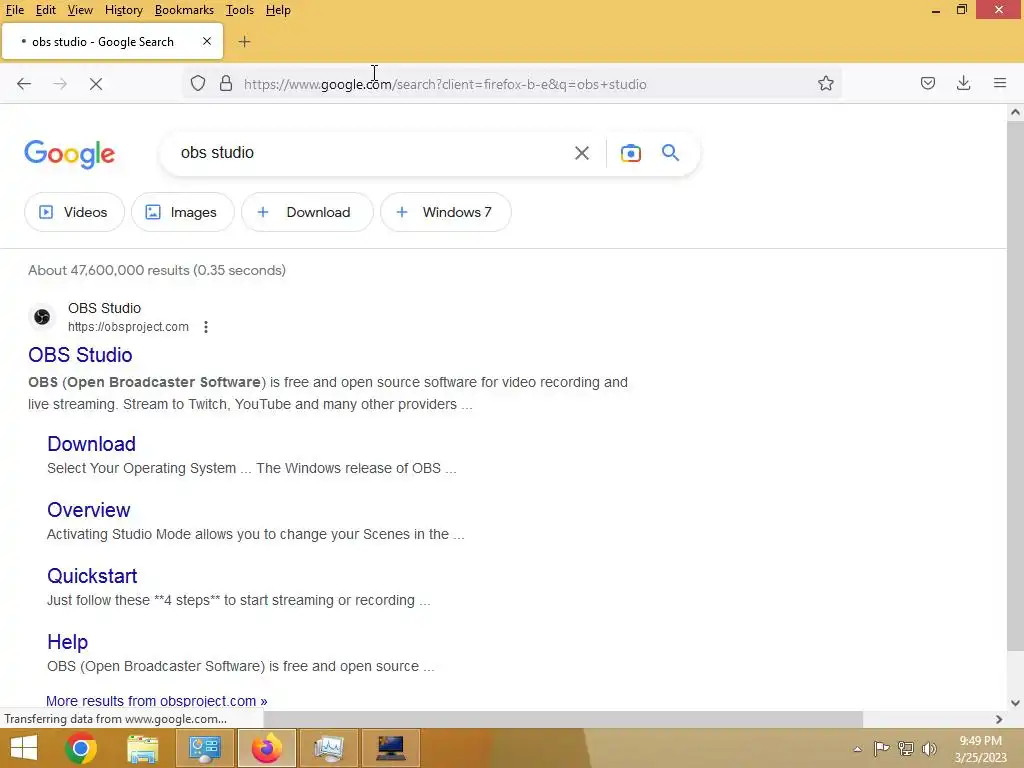Open the volume speaker tray icon
This screenshot has width=1024, height=768.
click(x=929, y=748)
